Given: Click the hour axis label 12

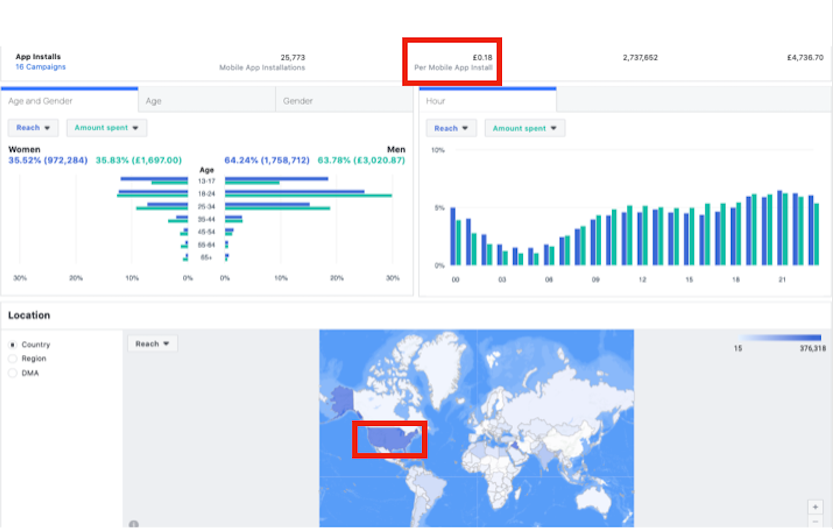Looking at the screenshot, I should [x=642, y=279].
